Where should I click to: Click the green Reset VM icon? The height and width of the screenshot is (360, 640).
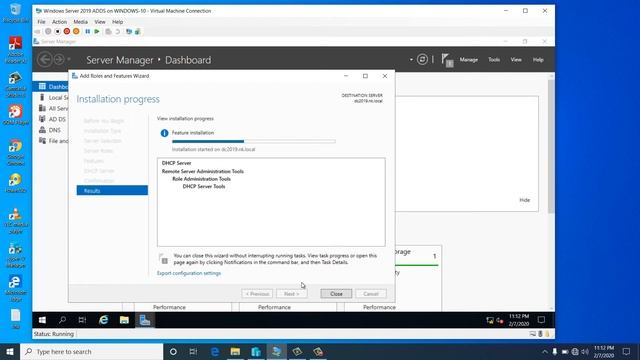97,31
